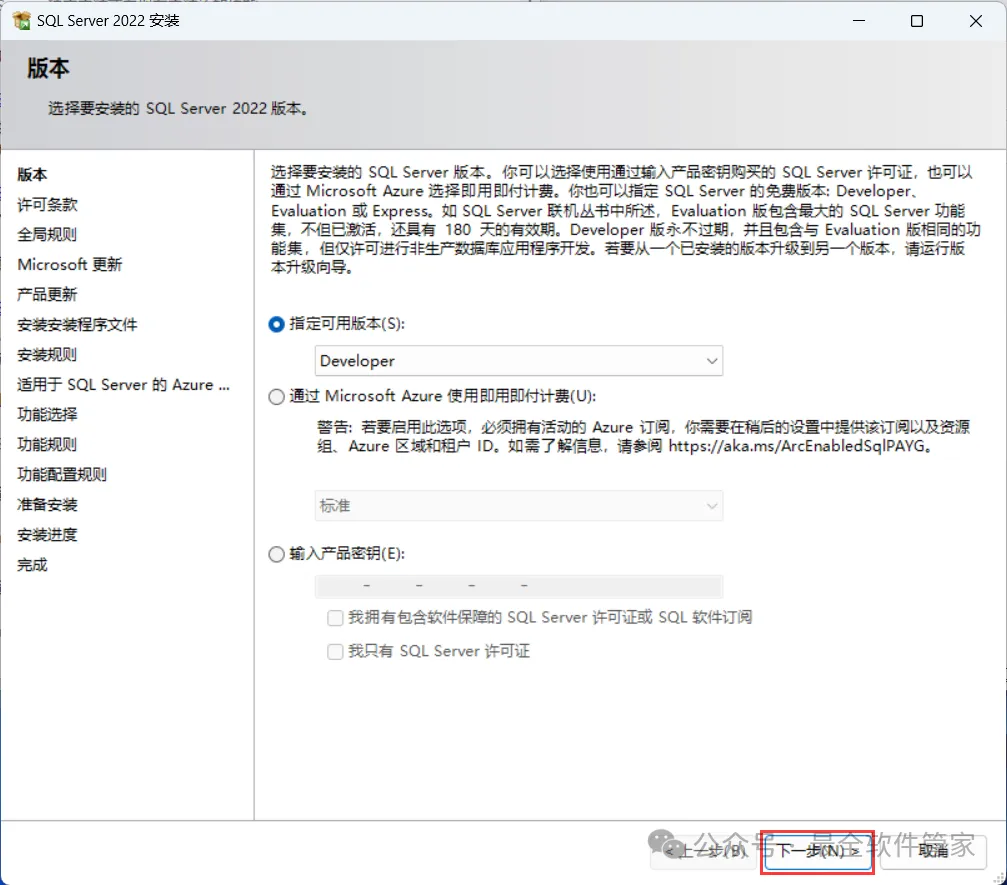Click 准备安装 in the step list
The image size is (1007, 885).
(47, 505)
